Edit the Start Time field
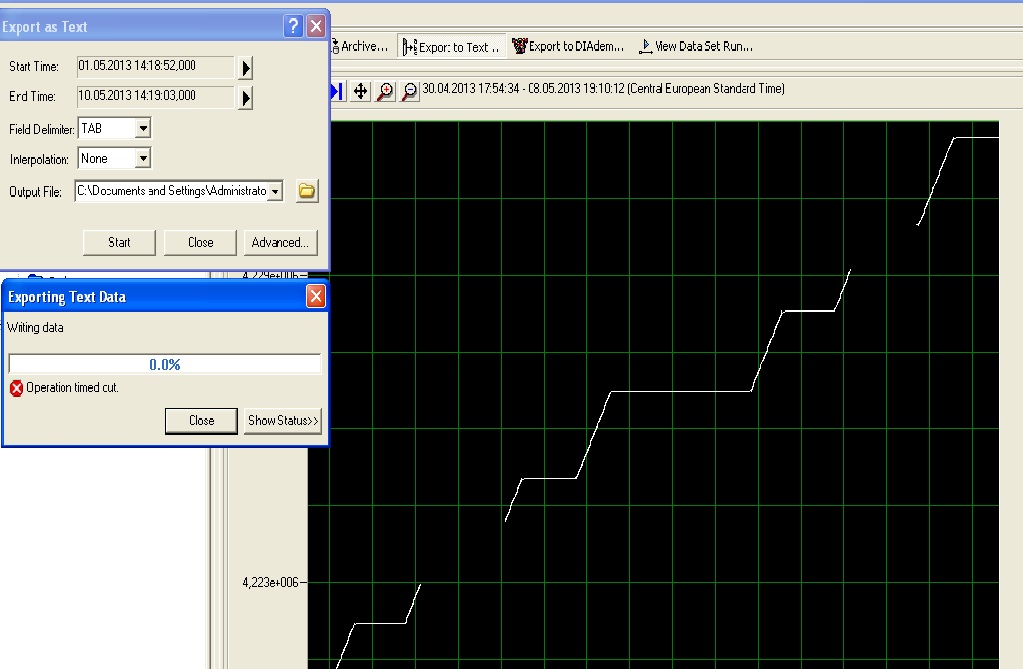 pos(155,66)
